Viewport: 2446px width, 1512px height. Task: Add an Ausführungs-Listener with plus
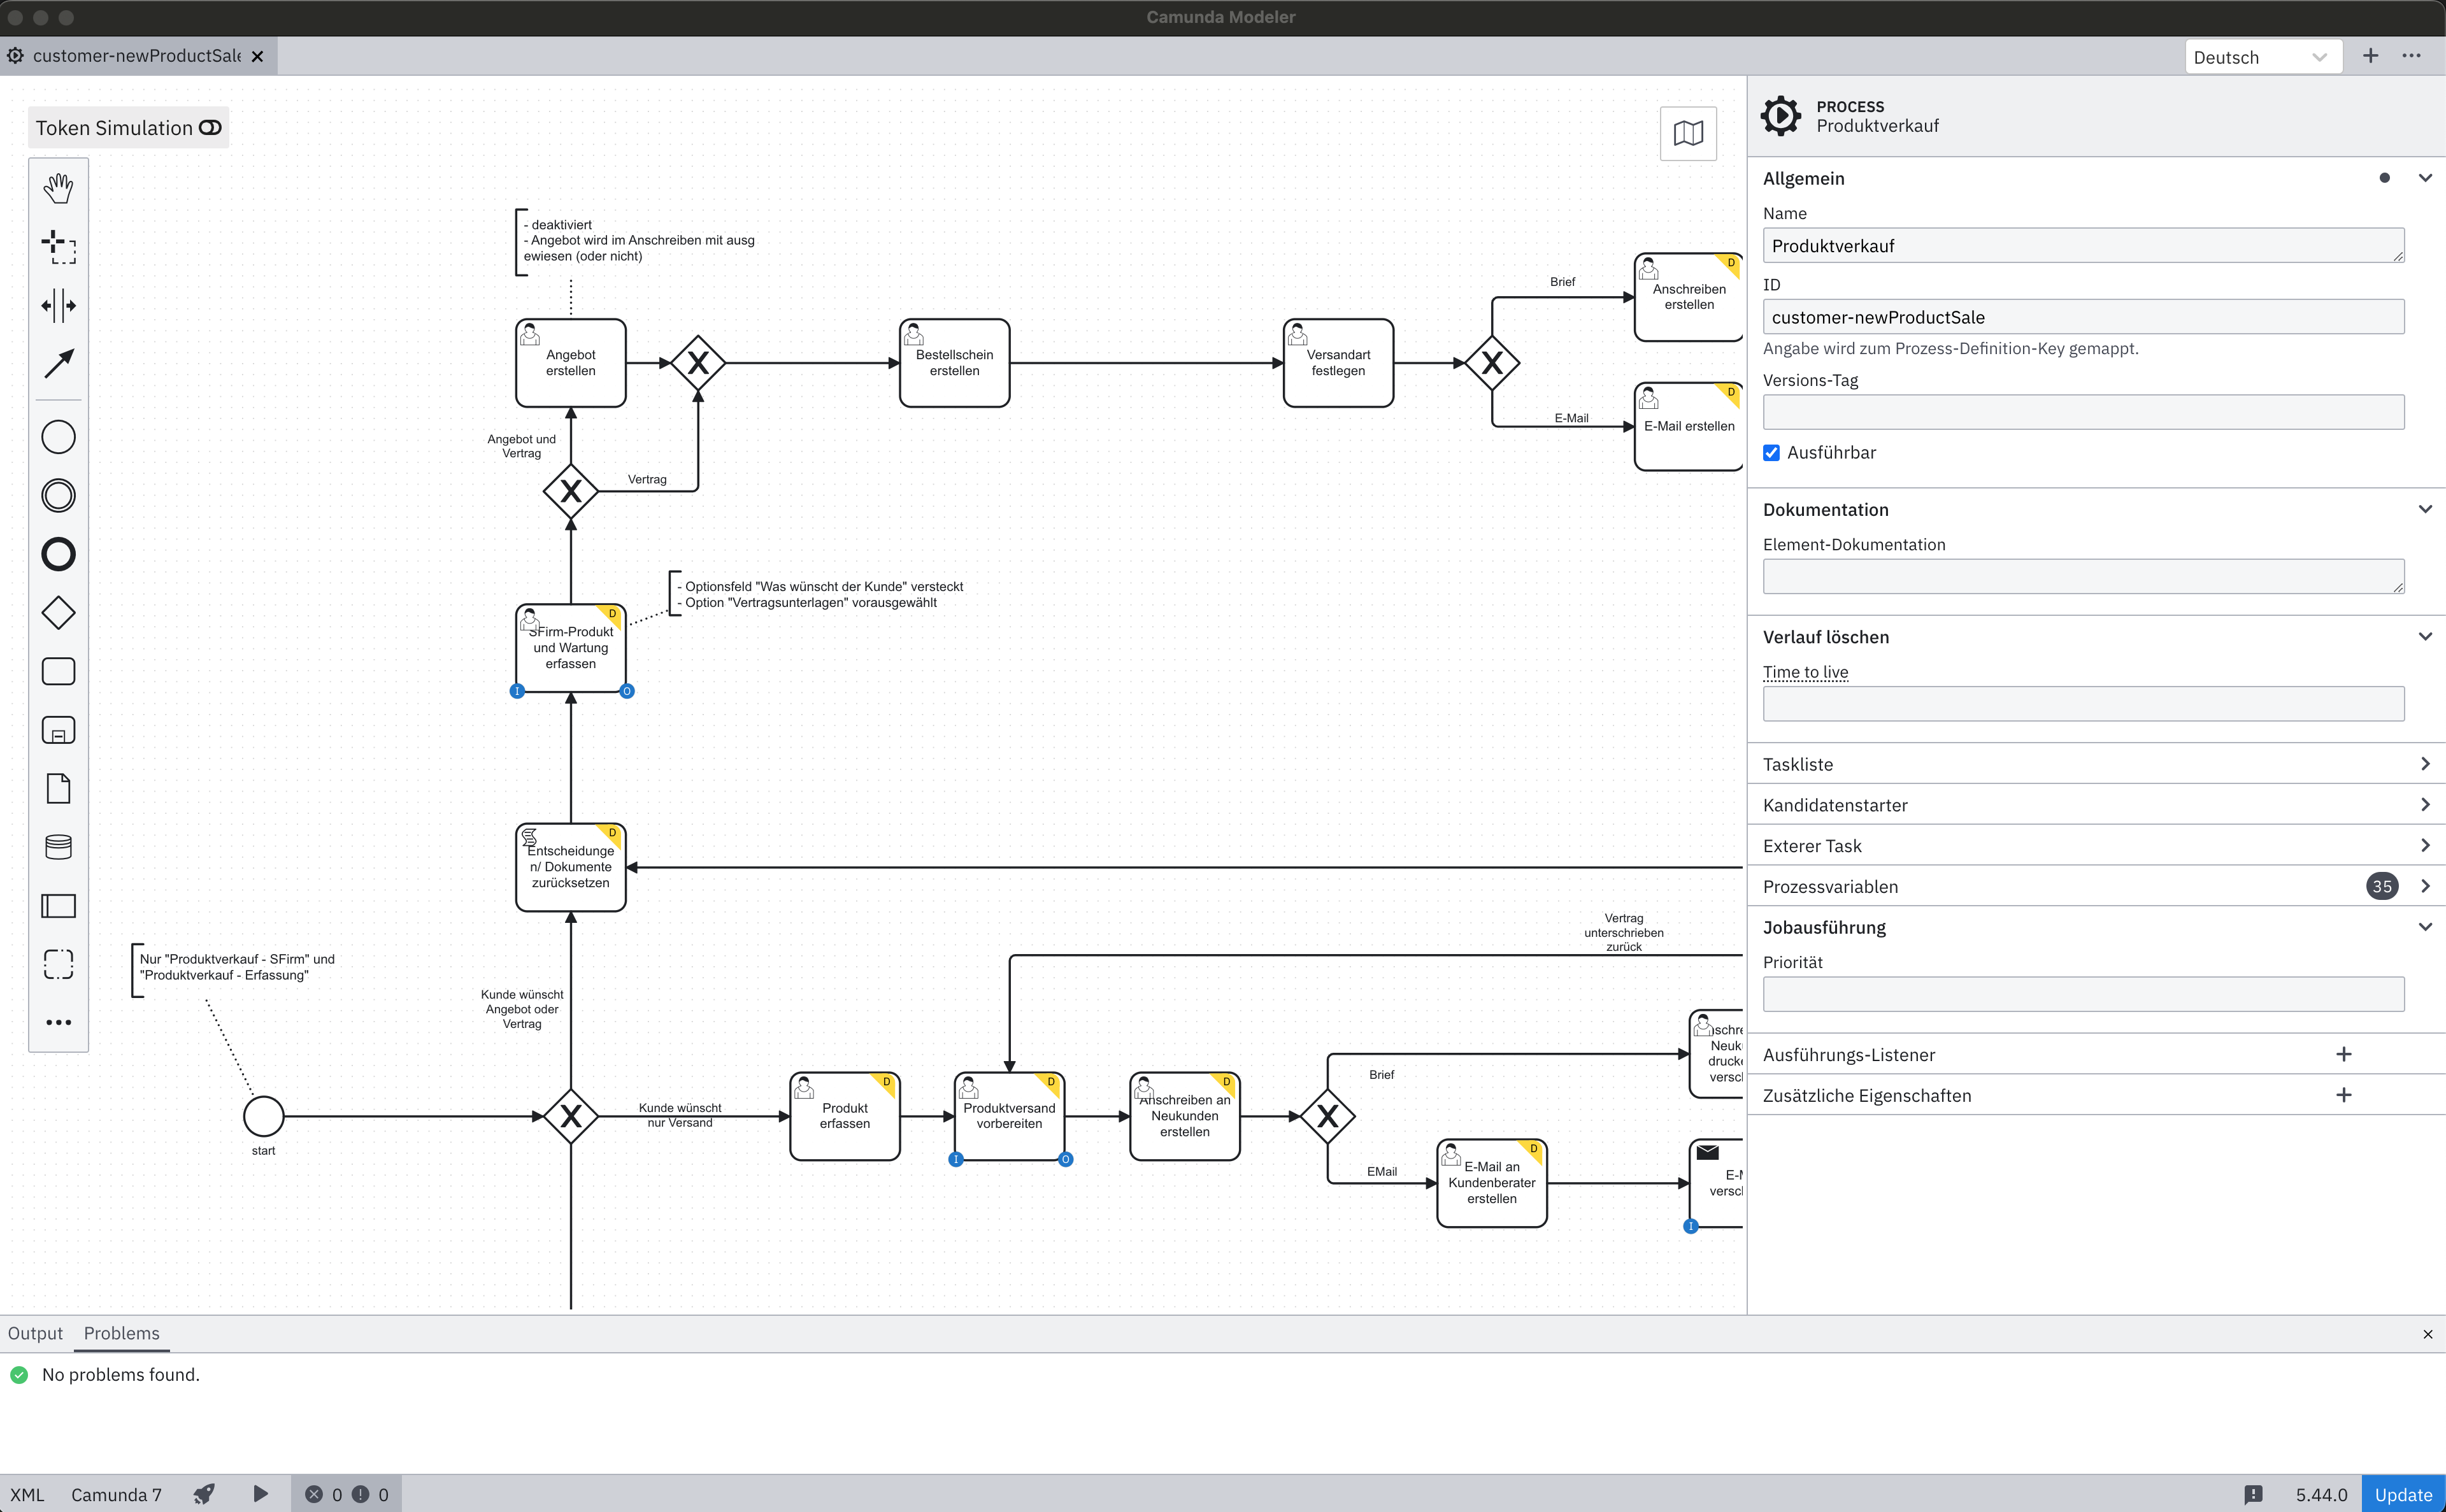tap(2343, 1054)
